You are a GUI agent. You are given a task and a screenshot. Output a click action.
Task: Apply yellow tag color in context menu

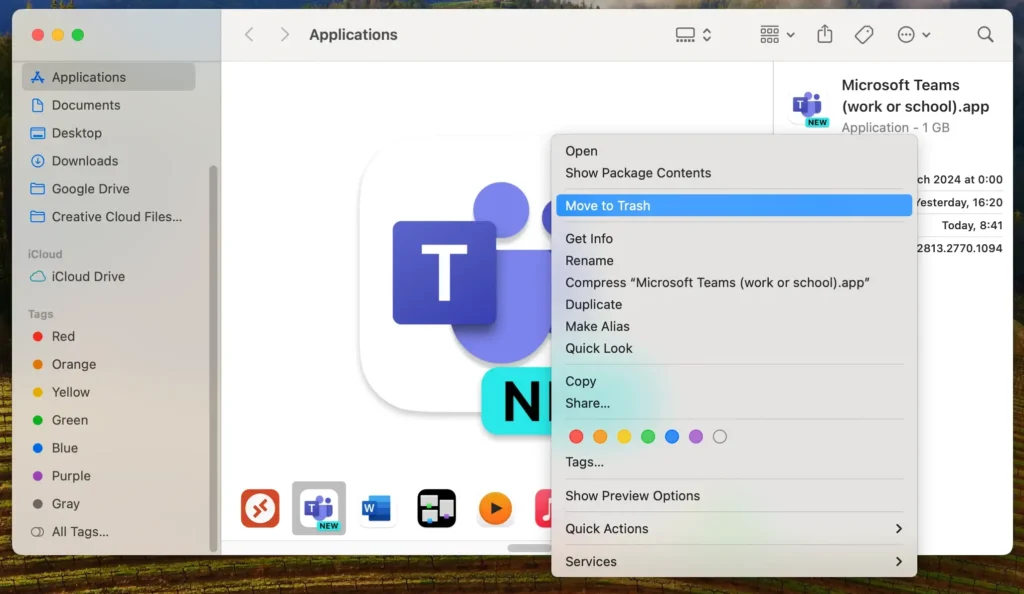point(624,437)
